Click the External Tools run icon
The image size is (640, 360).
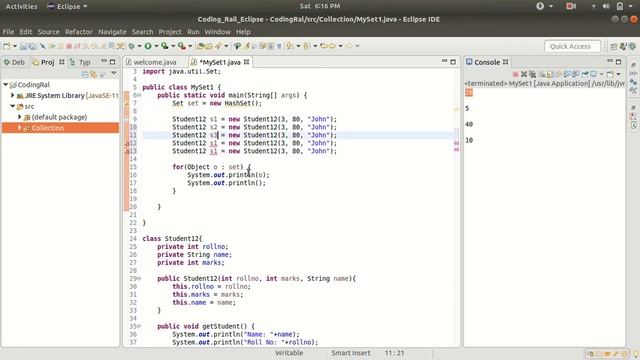[182, 46]
